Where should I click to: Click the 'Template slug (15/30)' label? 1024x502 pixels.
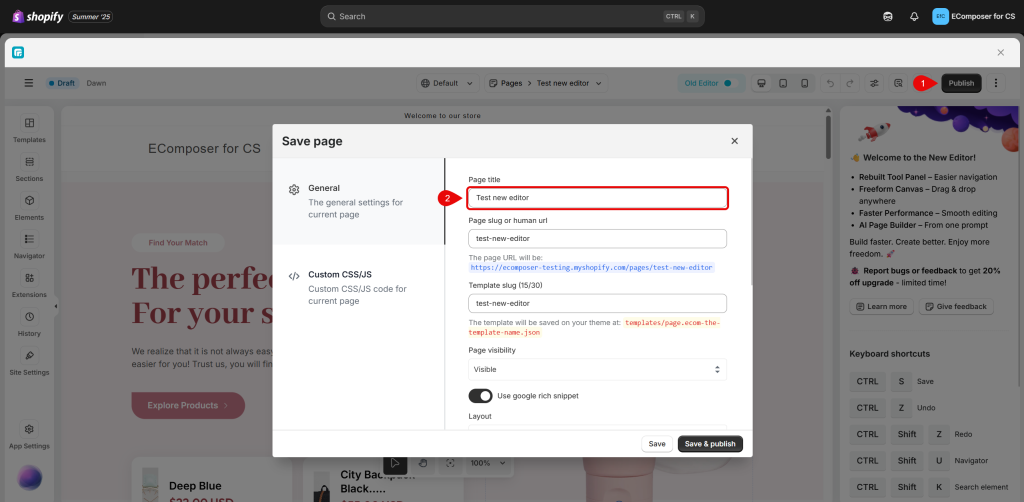[505, 285]
